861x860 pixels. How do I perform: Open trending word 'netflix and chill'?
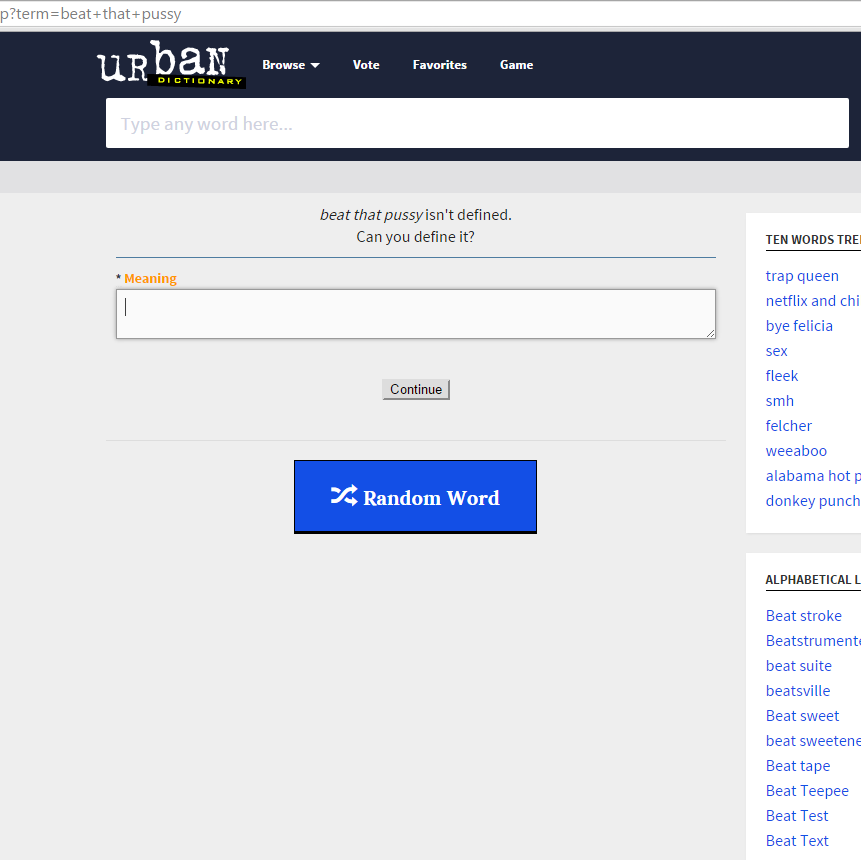(813, 301)
